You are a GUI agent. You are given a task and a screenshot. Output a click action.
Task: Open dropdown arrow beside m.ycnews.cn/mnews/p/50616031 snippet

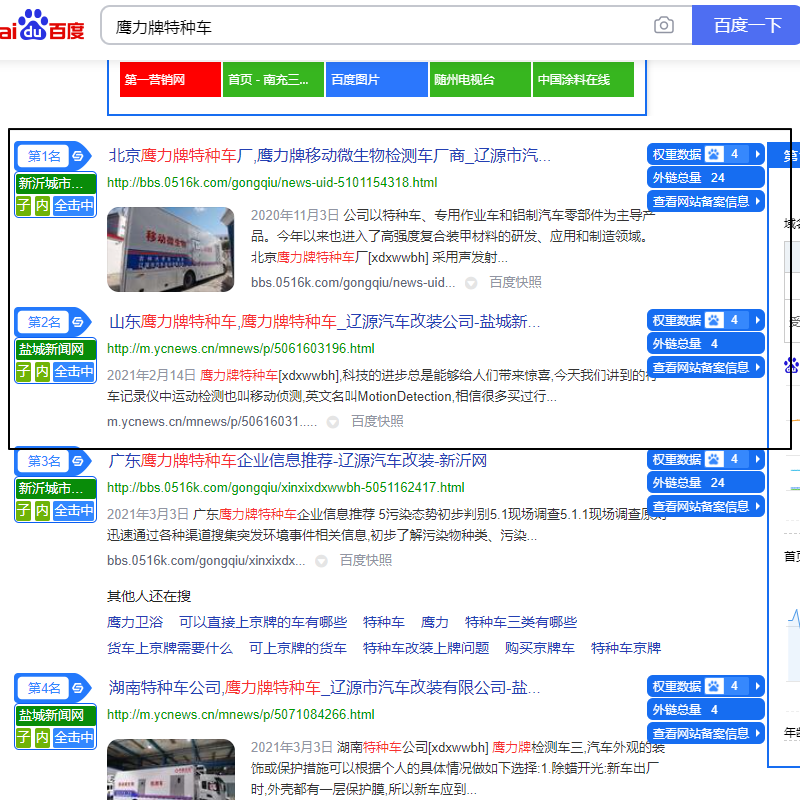(333, 422)
